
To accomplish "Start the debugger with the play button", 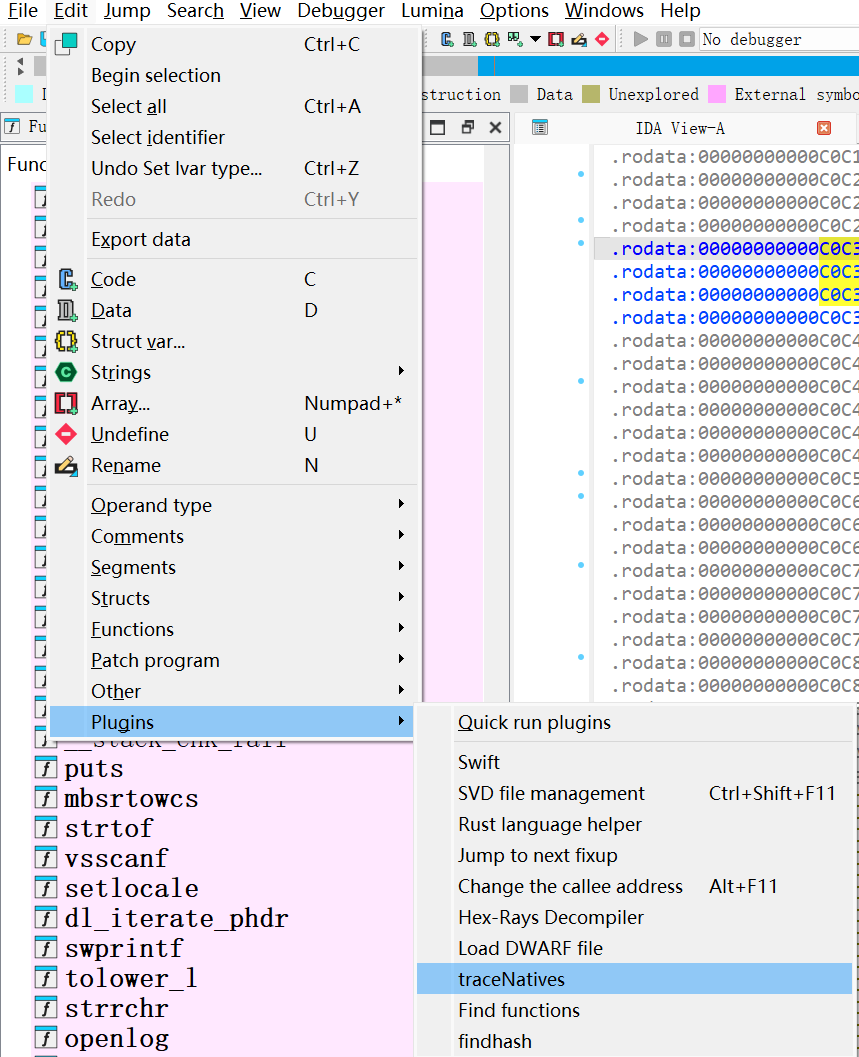I will tap(641, 39).
